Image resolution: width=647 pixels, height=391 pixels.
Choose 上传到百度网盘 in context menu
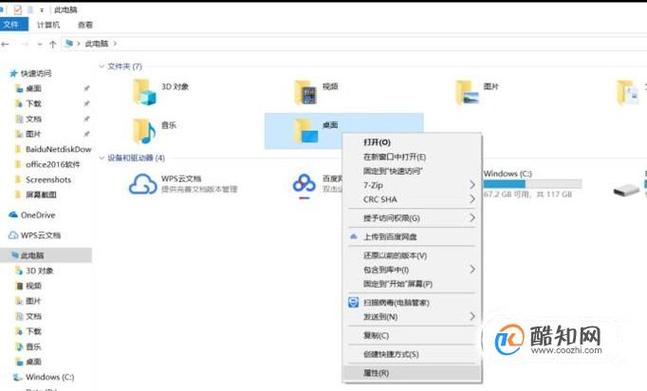tap(412, 237)
